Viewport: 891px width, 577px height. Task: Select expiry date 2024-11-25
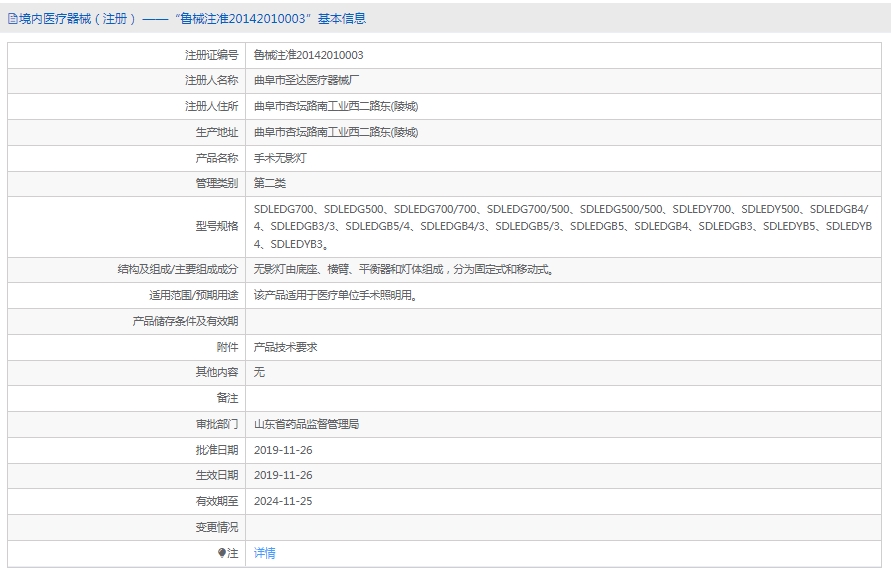[283, 501]
